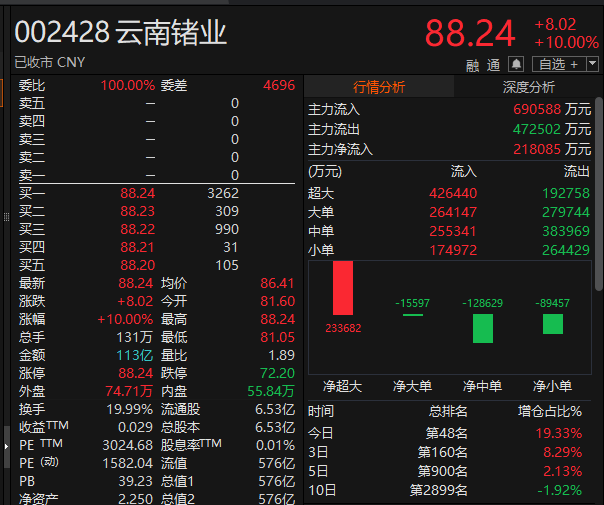Click the 融 margin trading indicator
Viewport: 604px width, 505px height.
point(472,65)
